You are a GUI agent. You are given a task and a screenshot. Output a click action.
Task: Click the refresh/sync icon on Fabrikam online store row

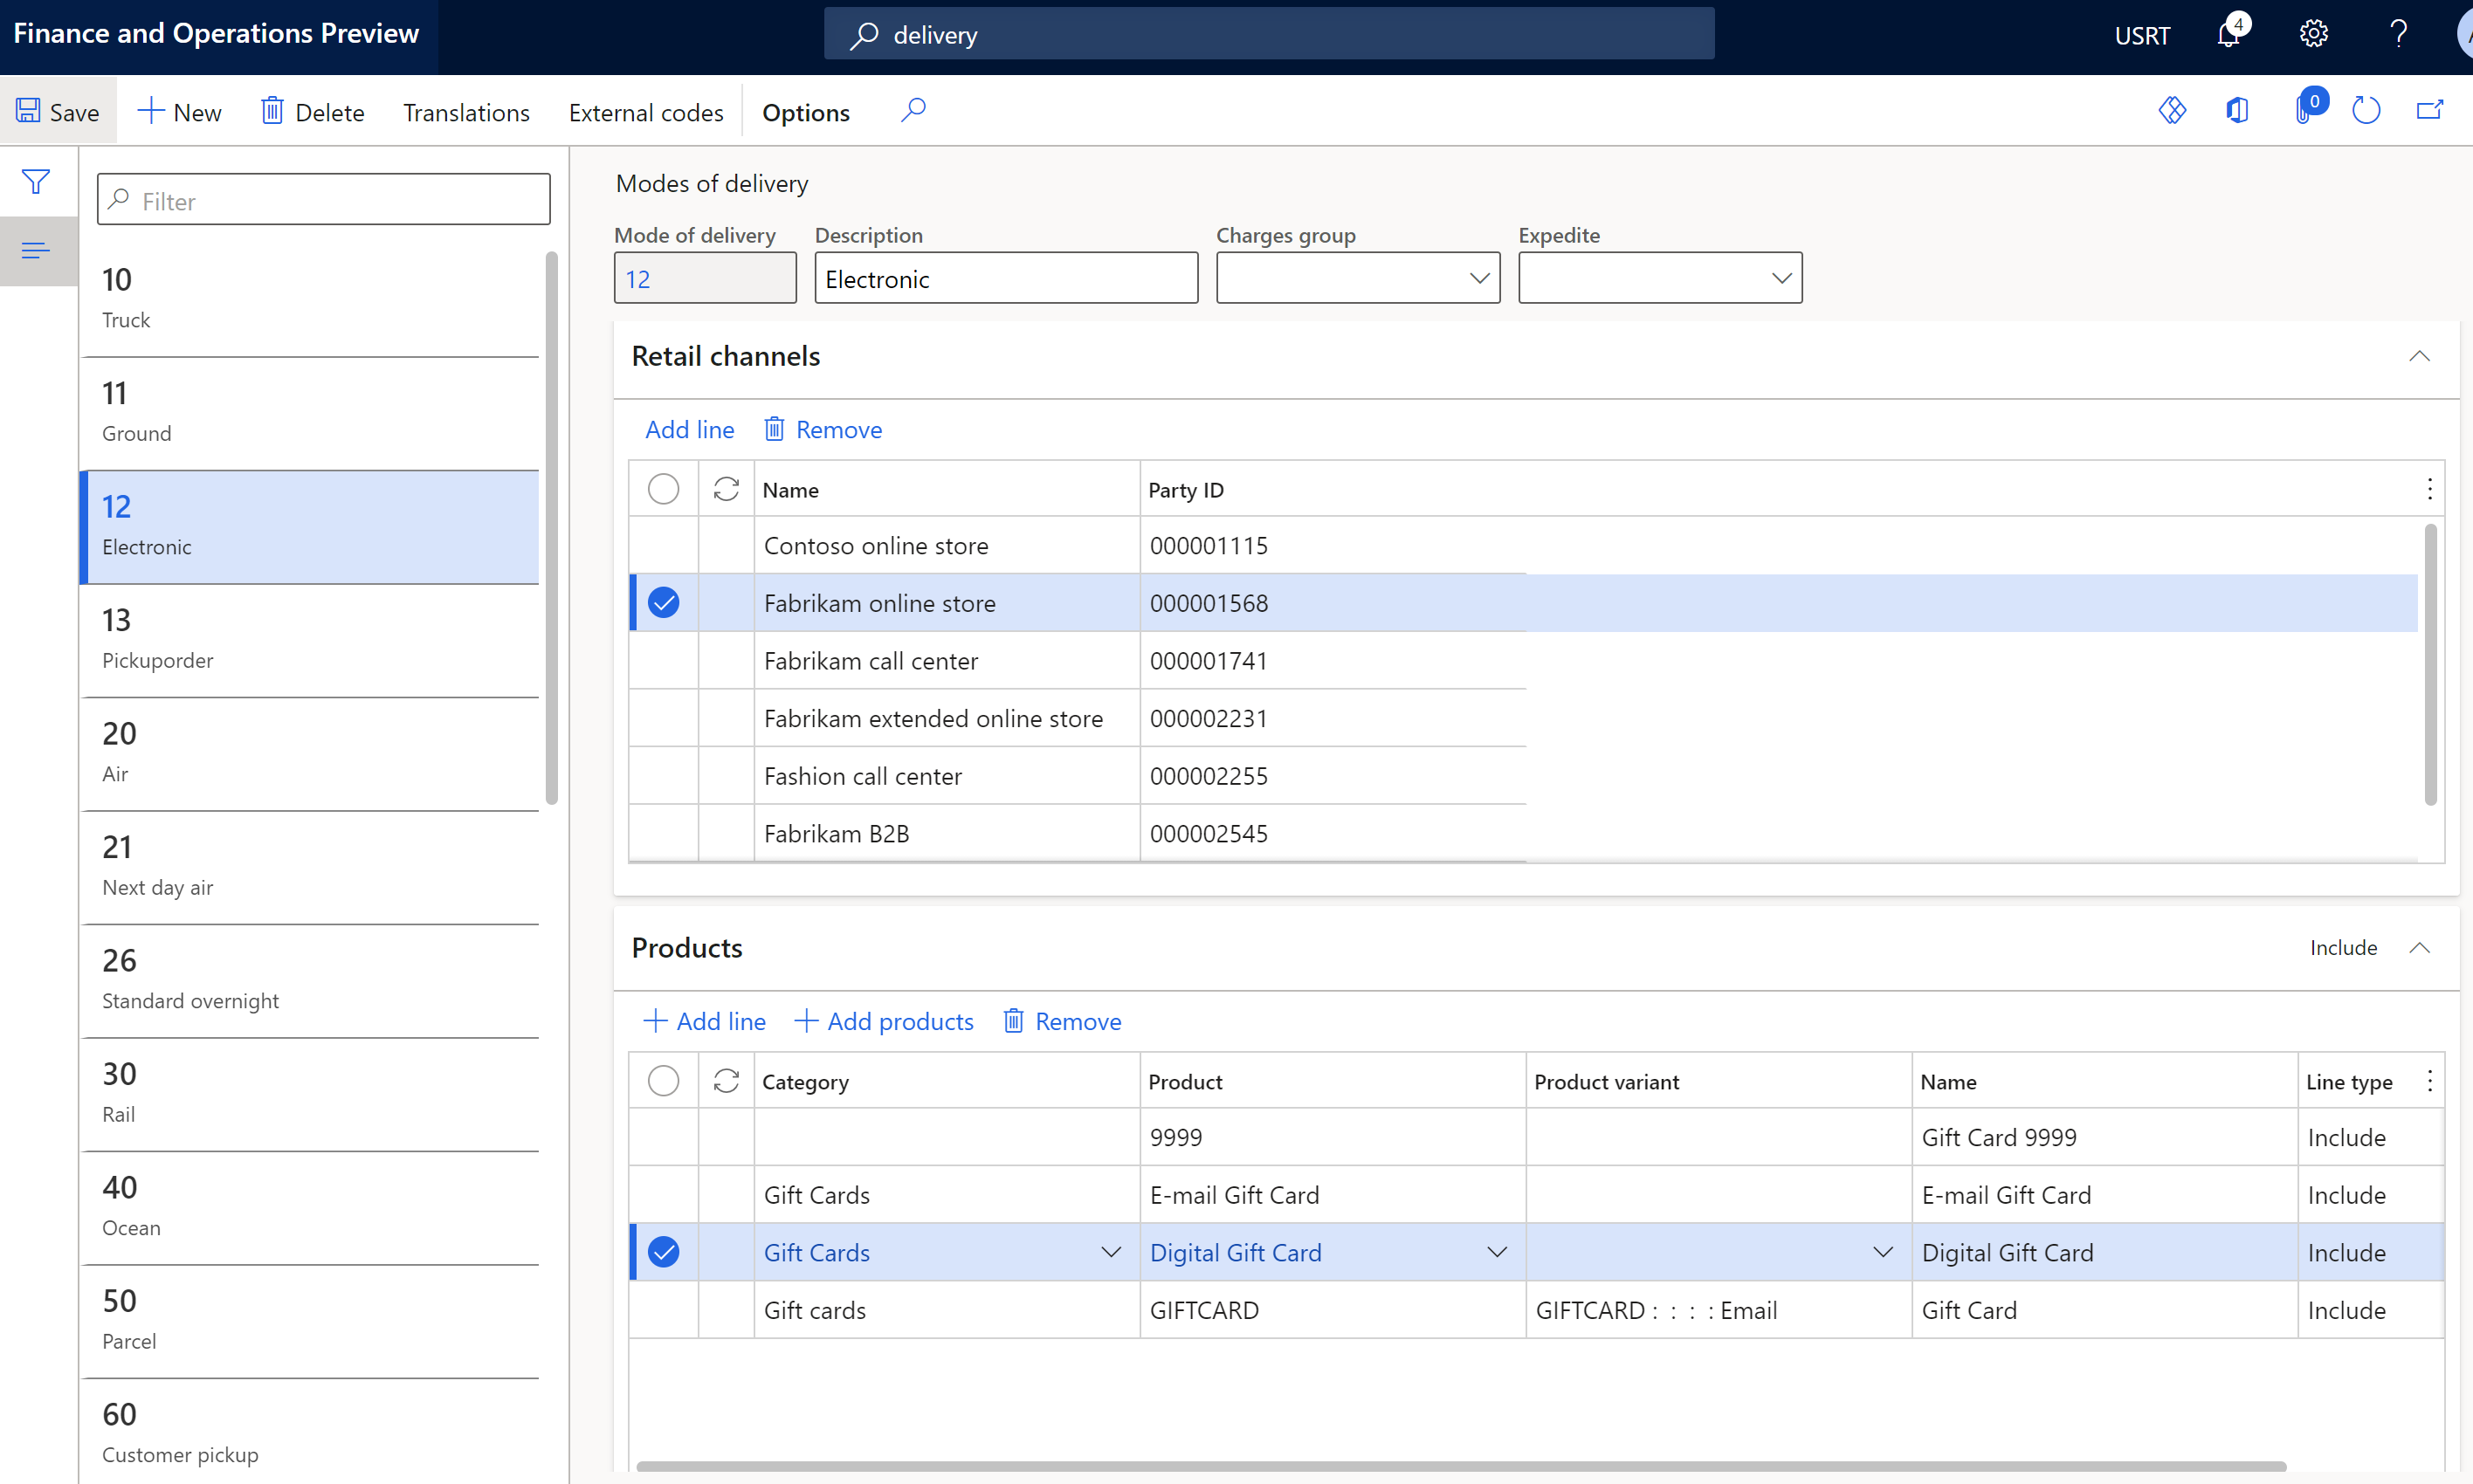coord(726,602)
